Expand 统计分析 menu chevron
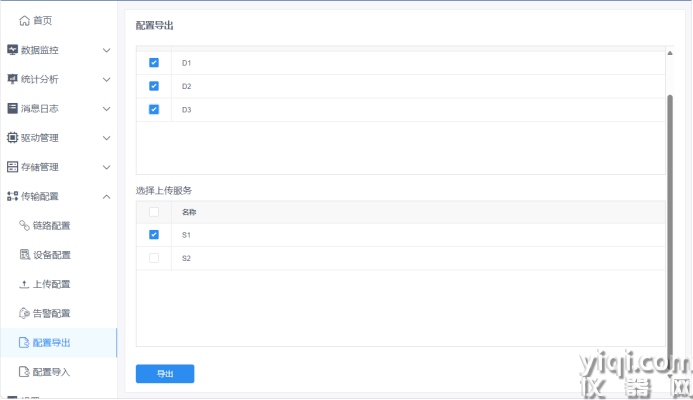This screenshot has height=400, width=693. (107, 80)
